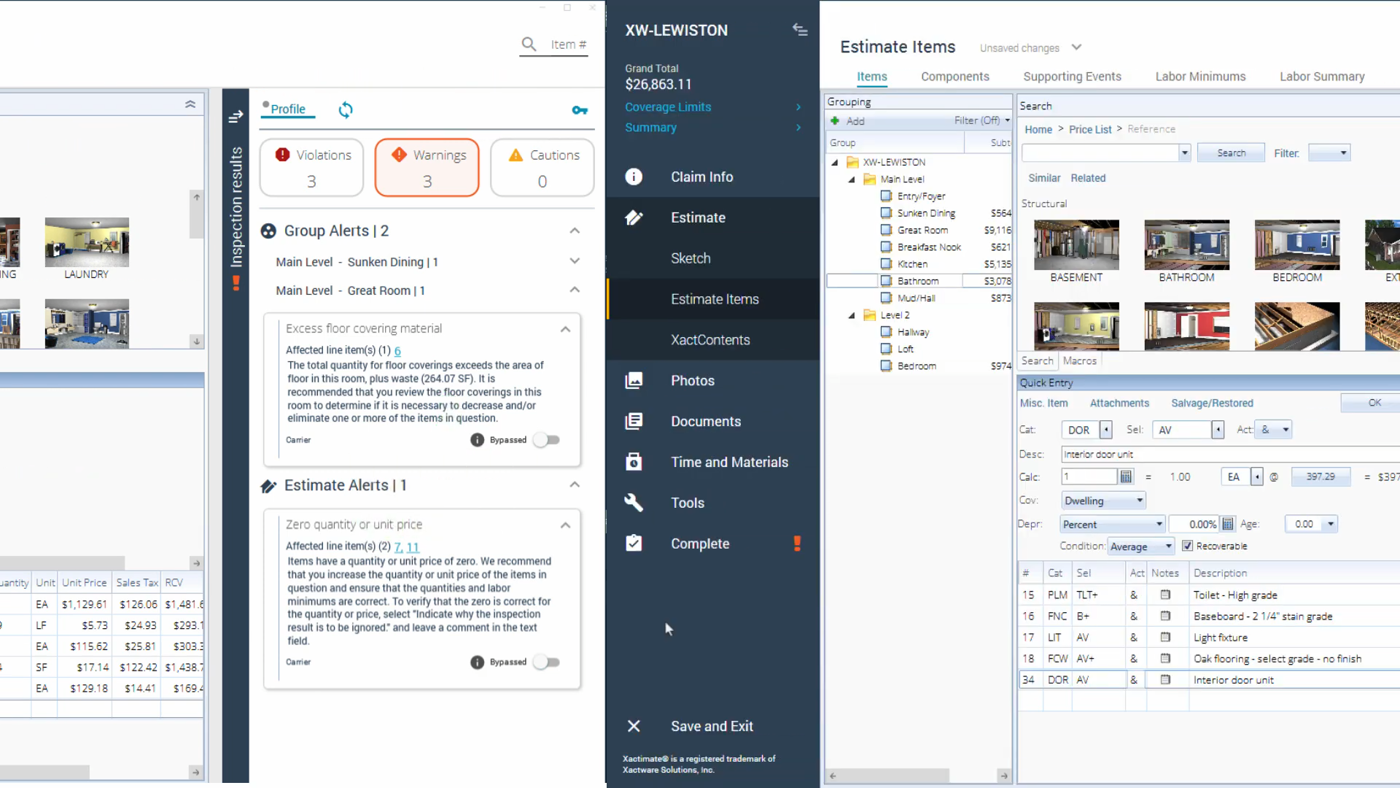
Task: Switch to the Supporting Events tab
Action: click(x=1072, y=76)
